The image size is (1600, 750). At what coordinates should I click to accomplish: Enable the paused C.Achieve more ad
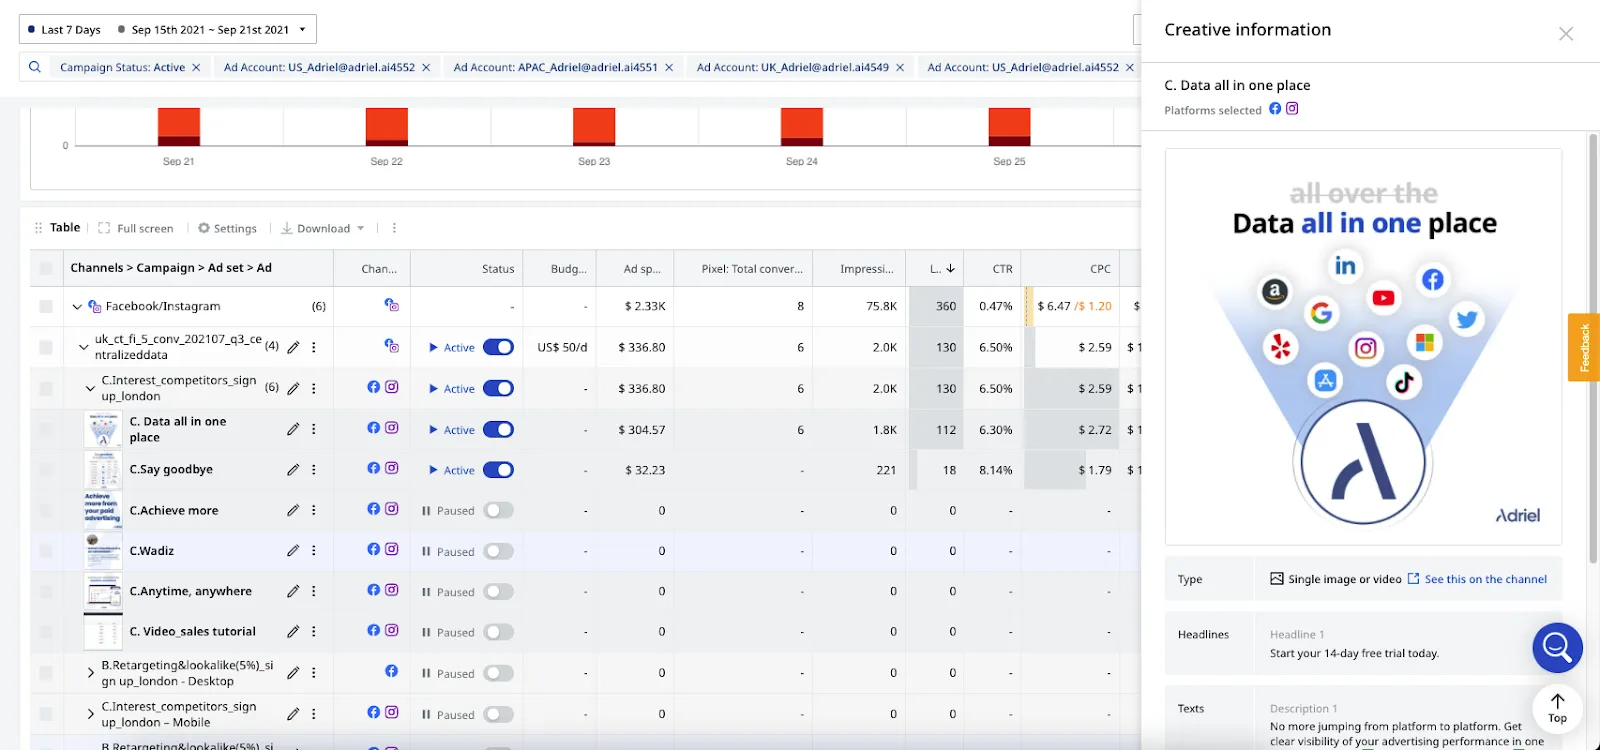(498, 510)
